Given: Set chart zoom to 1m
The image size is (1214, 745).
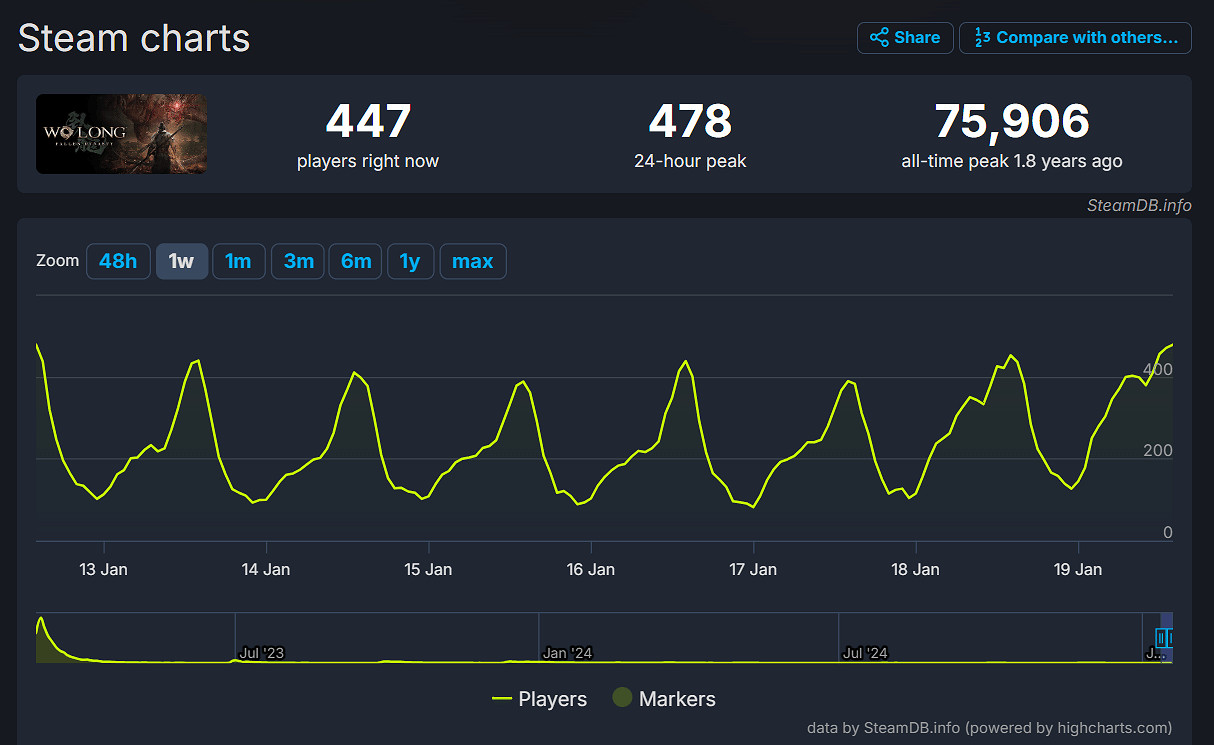Looking at the screenshot, I should pos(238,261).
